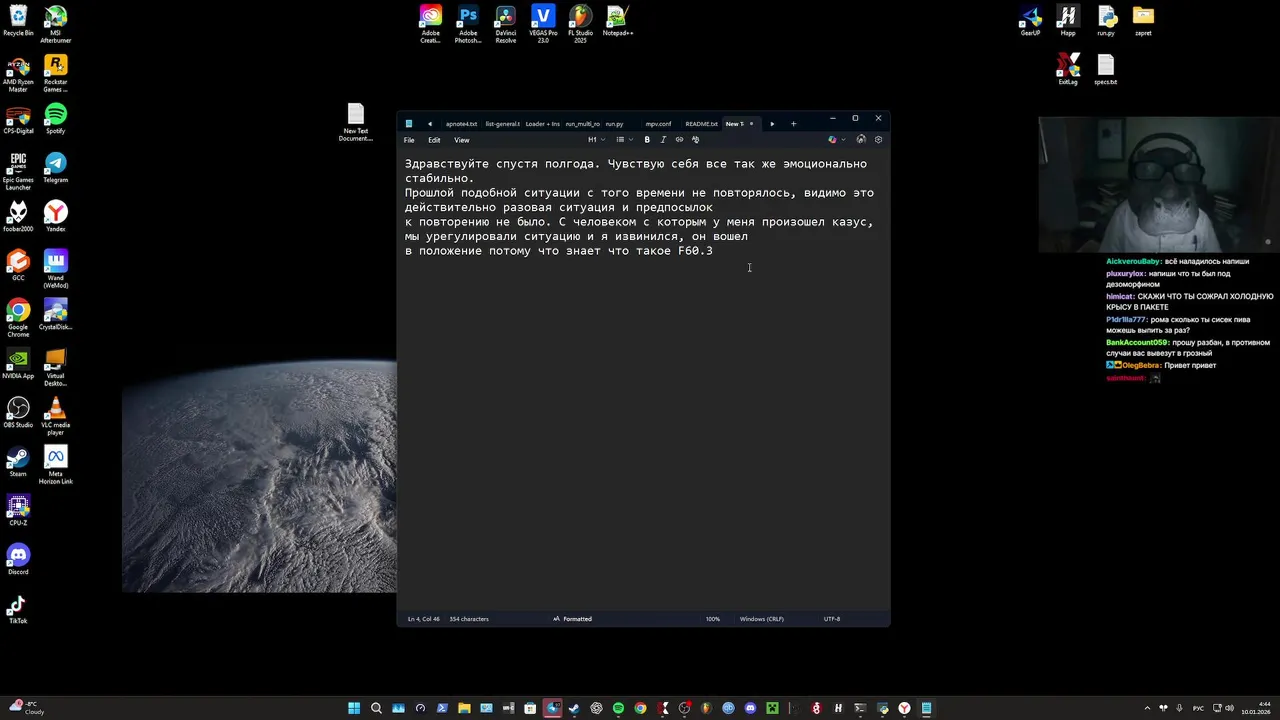Select the foobar2000 desktop icon
1280x720 pixels.
[18, 217]
